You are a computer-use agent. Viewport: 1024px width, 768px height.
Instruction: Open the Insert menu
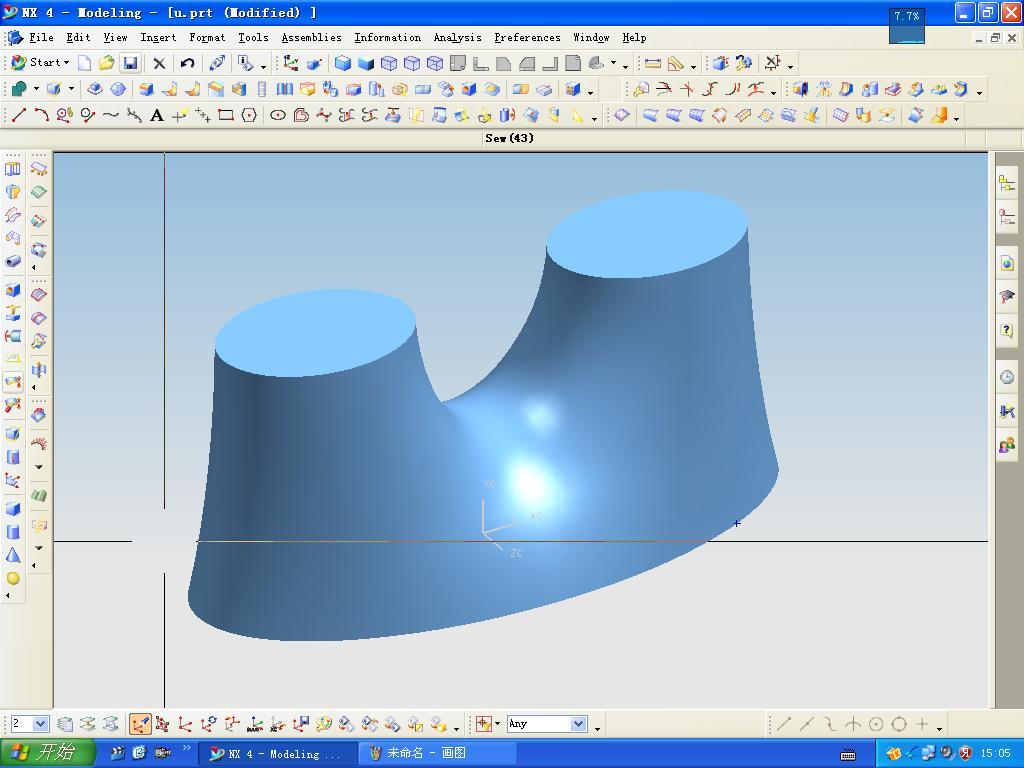click(x=158, y=37)
